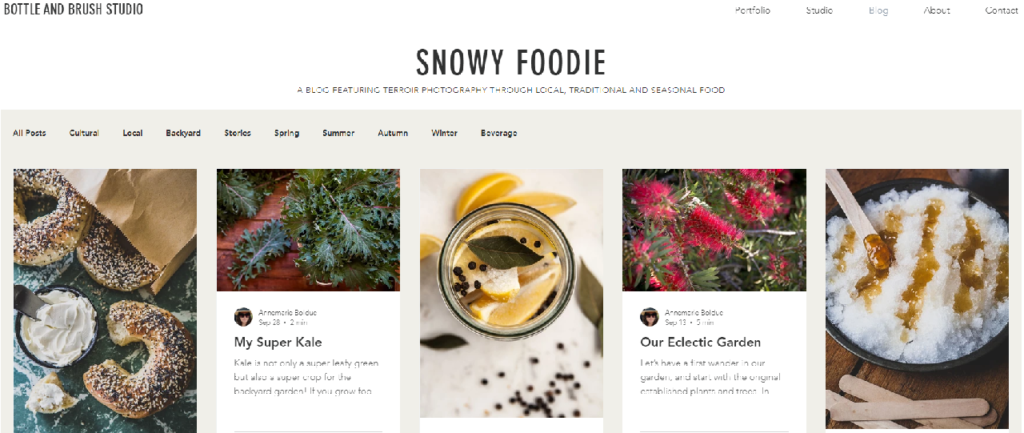Select the All Posts category
The image size is (1024, 433).
29,133
